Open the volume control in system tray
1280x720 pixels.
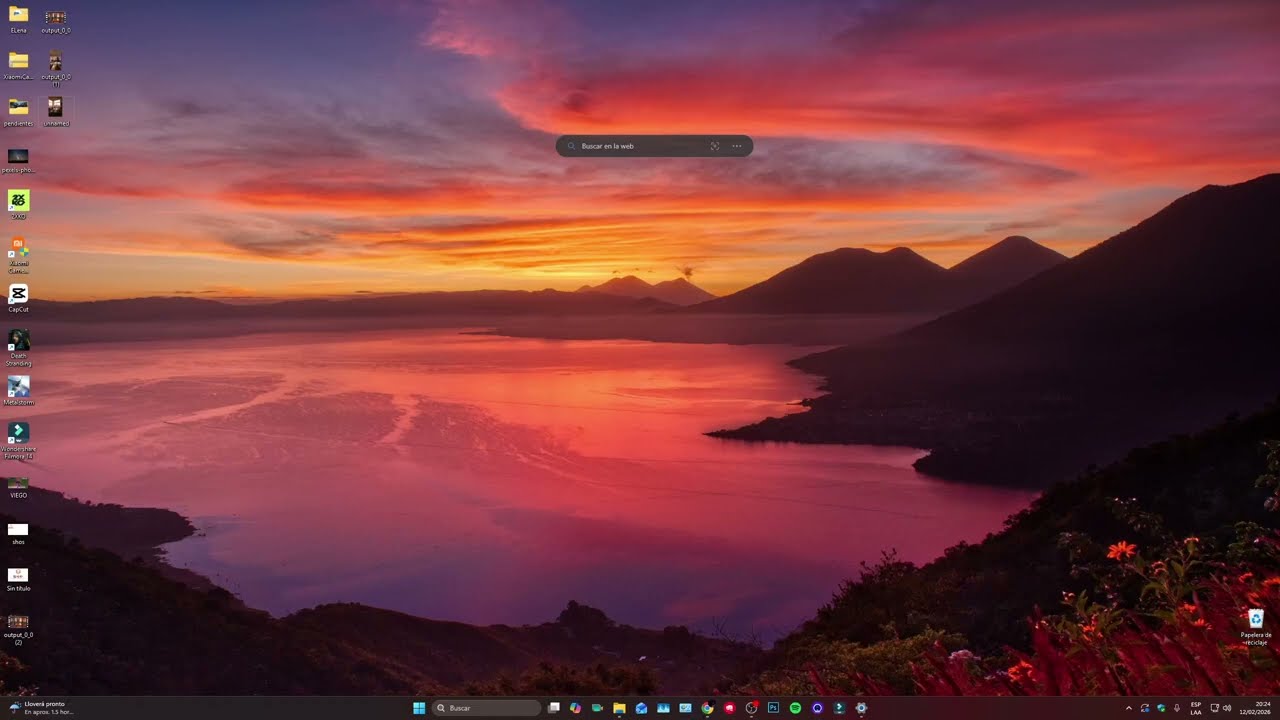[x=1227, y=708]
